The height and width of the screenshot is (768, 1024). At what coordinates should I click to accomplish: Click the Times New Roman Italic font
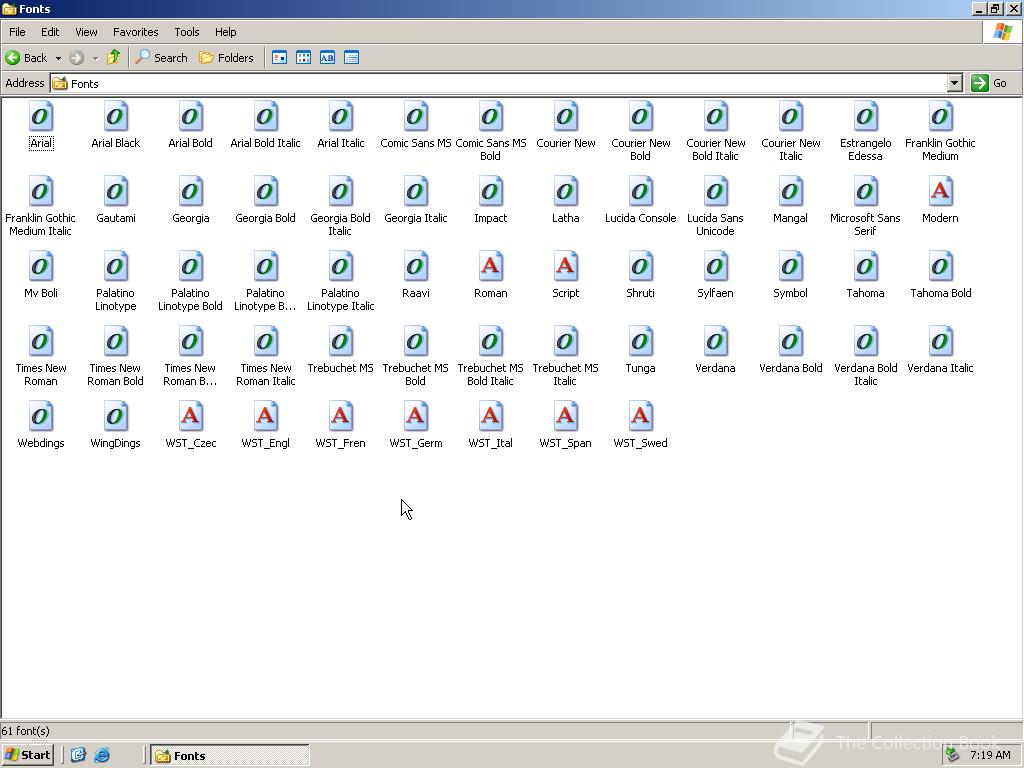coord(265,342)
